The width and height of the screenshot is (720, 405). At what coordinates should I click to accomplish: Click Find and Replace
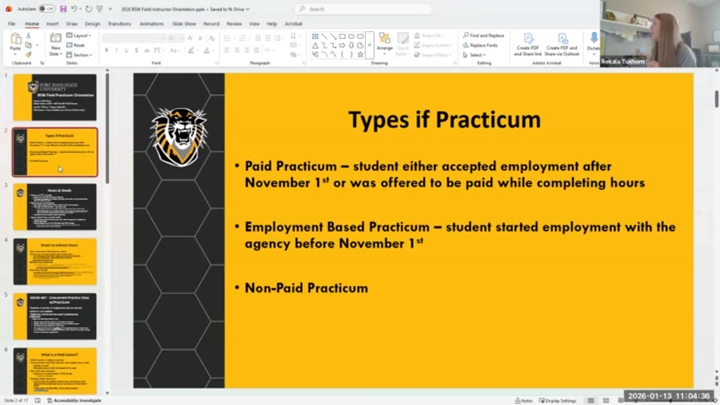click(486, 35)
